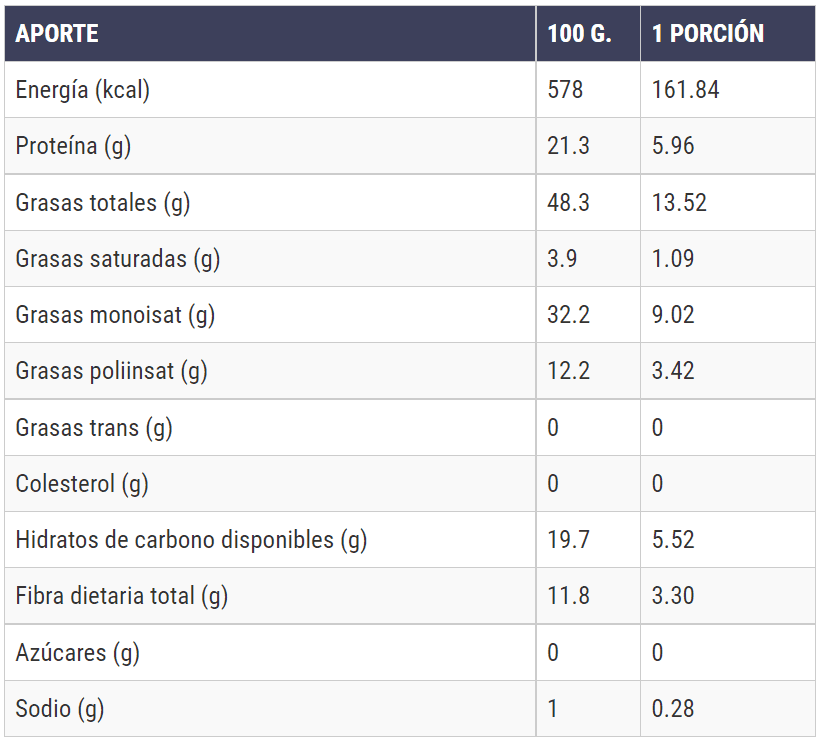The width and height of the screenshot is (820, 741).
Task: Select the 32.2 monounsaturated fat value
Action: coord(568,315)
